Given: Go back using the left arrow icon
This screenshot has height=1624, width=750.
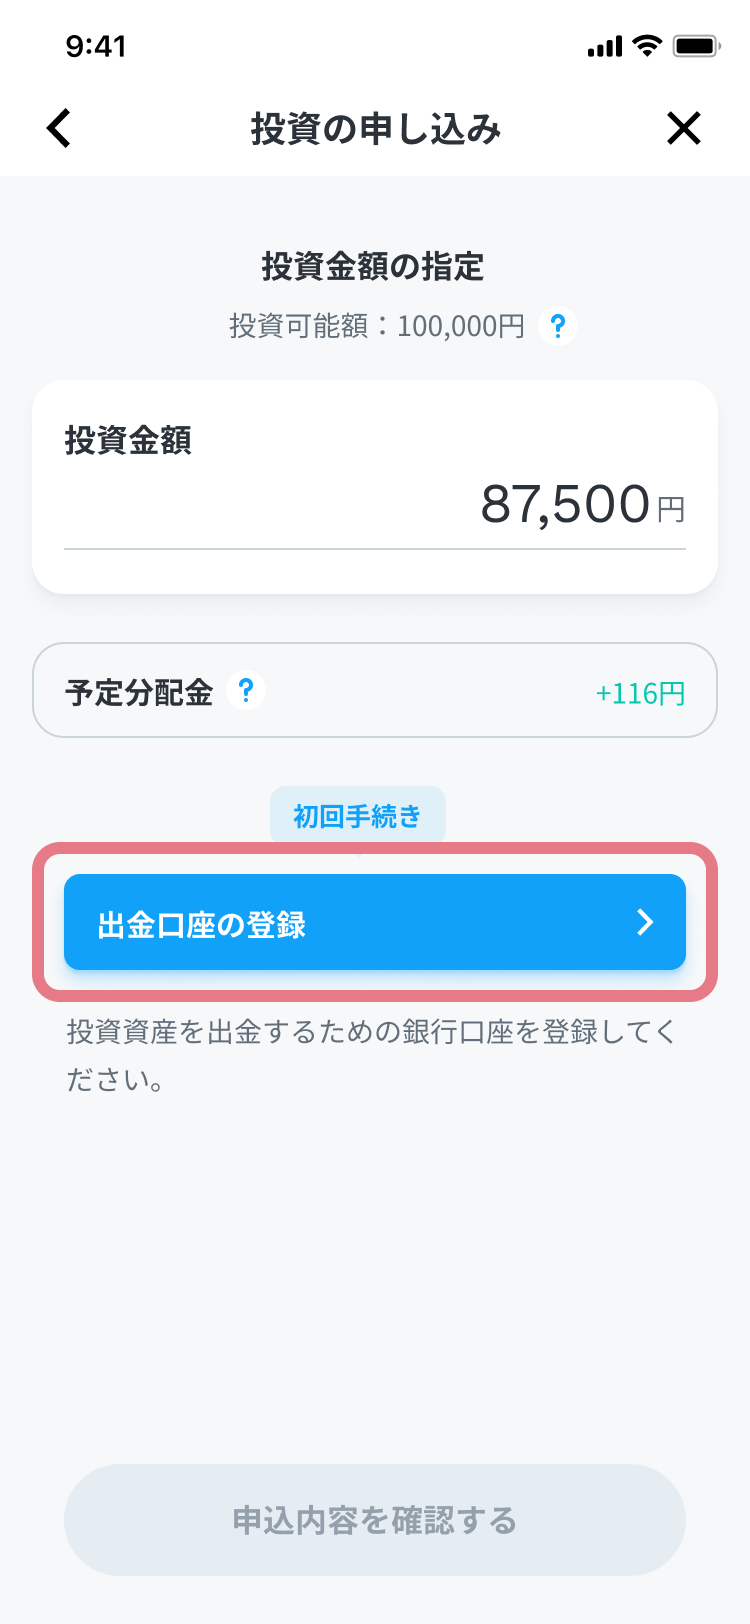Looking at the screenshot, I should point(59,128).
